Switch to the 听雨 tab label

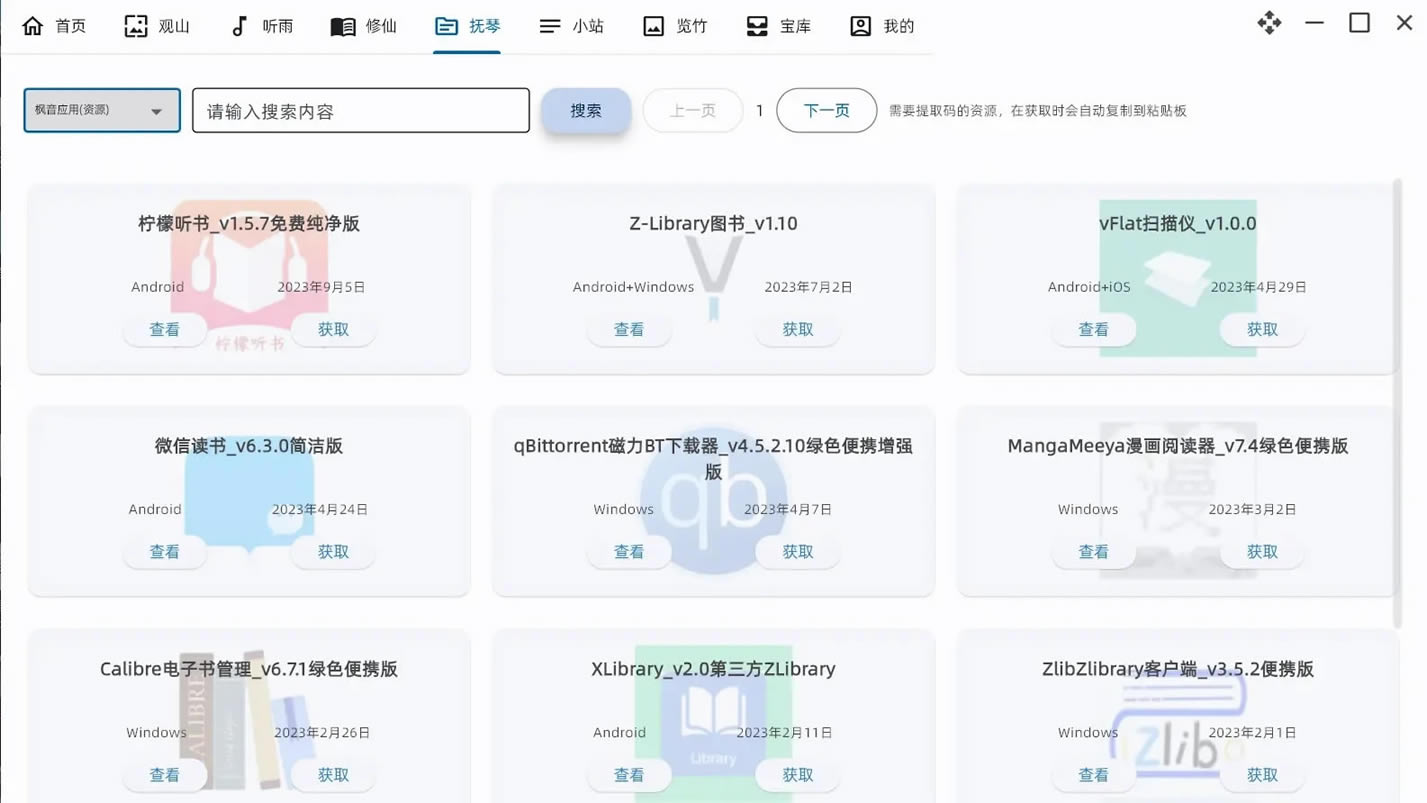278,26
